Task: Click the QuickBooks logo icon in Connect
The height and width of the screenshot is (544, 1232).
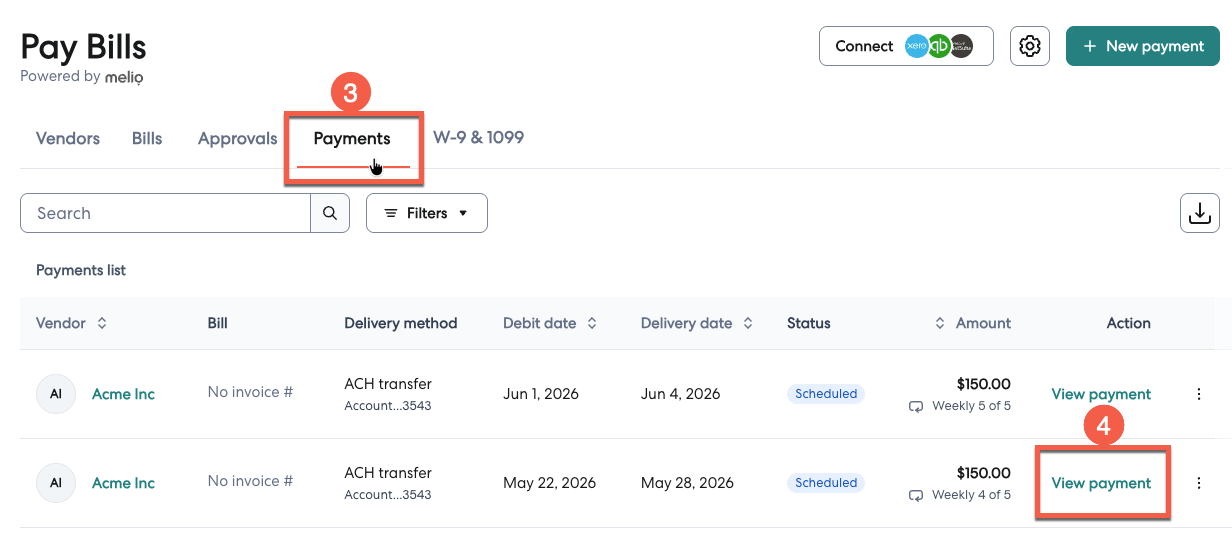Action: tap(939, 46)
